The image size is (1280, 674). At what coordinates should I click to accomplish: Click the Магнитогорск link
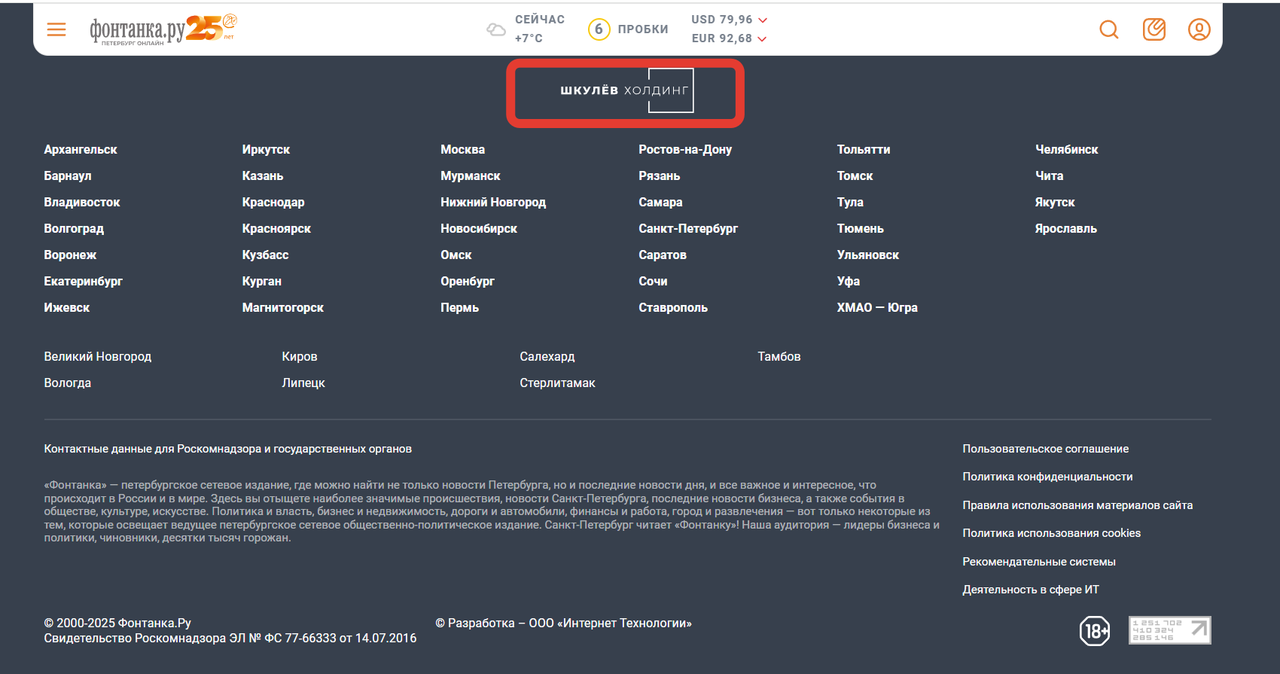click(283, 308)
